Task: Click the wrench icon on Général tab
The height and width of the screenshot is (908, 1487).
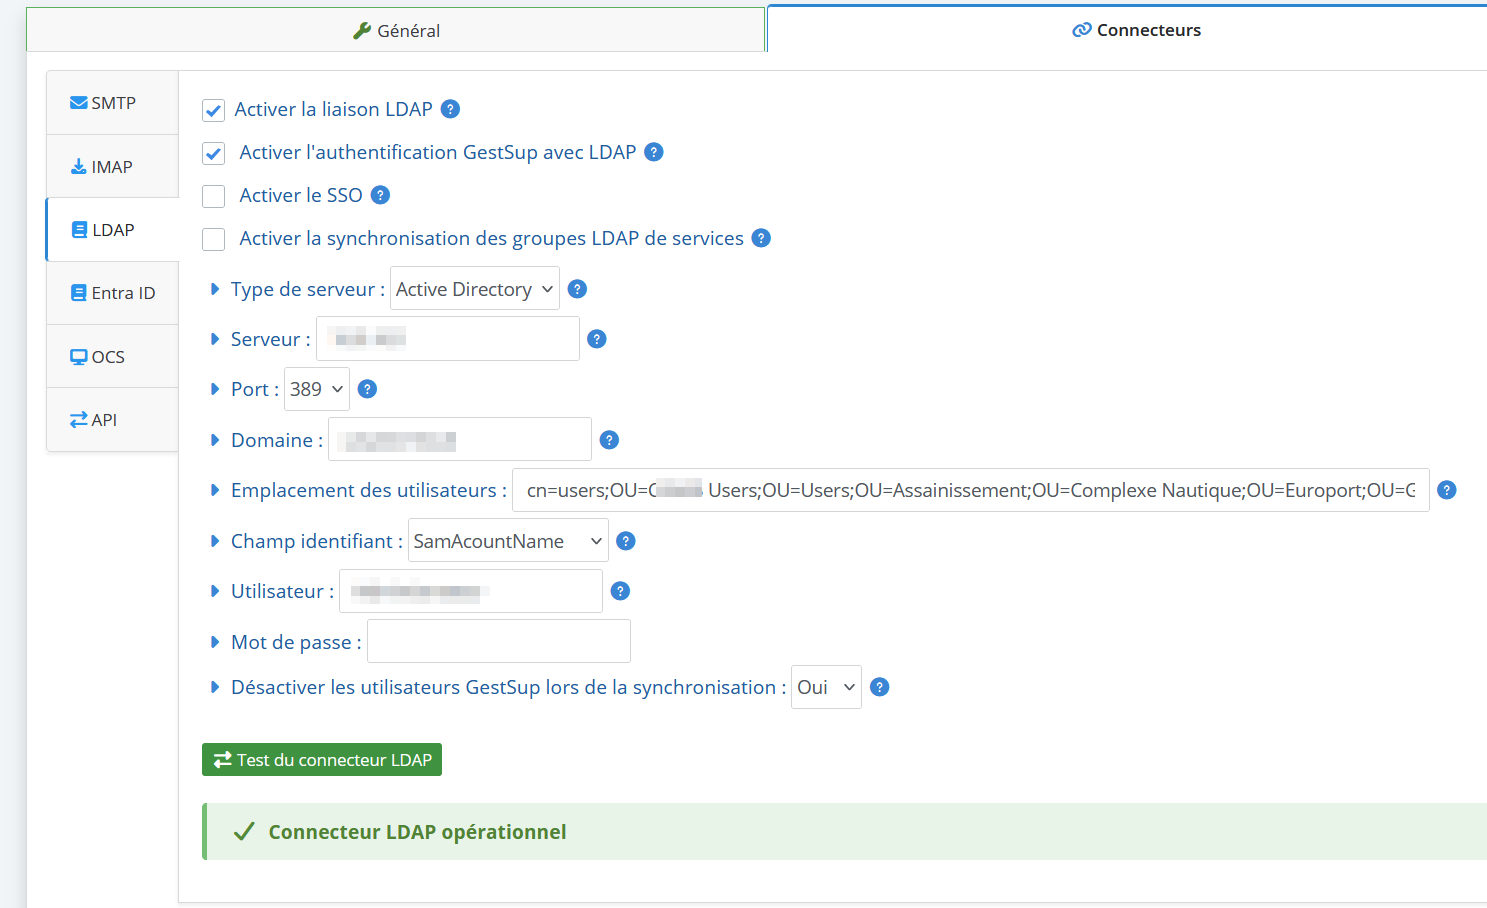Action: [x=362, y=31]
